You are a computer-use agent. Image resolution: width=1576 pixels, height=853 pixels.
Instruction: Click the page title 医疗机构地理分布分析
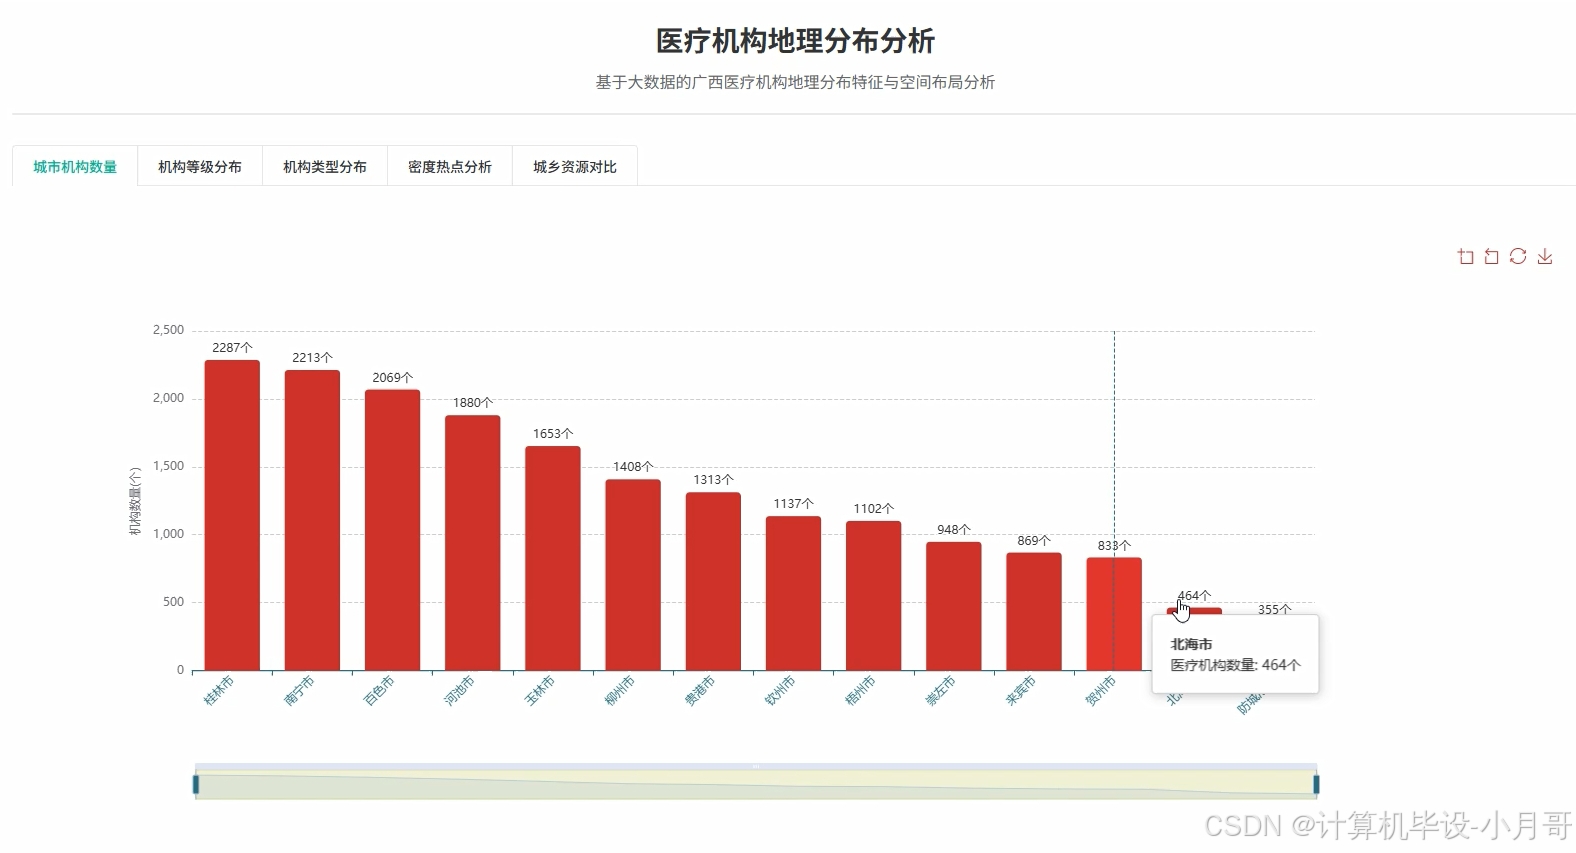pos(795,41)
